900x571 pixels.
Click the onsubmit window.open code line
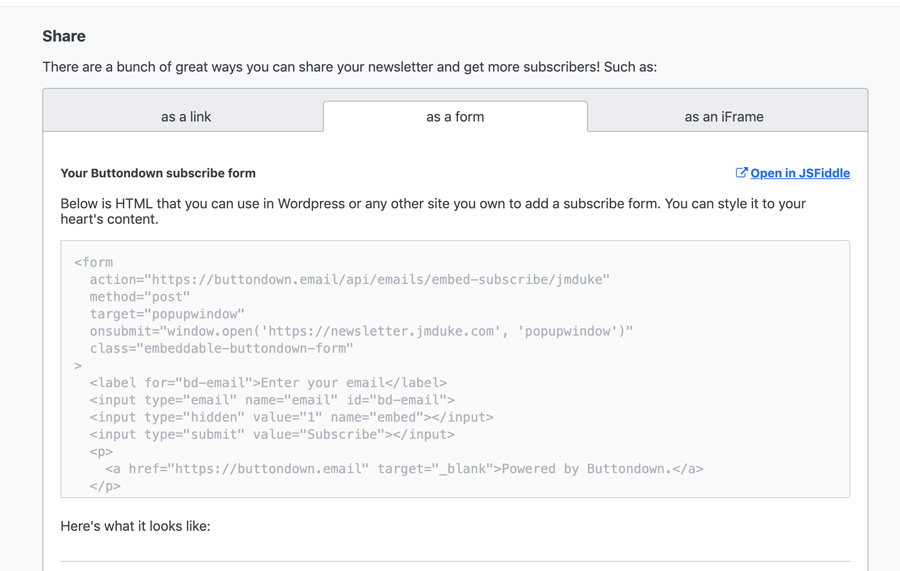pos(361,332)
